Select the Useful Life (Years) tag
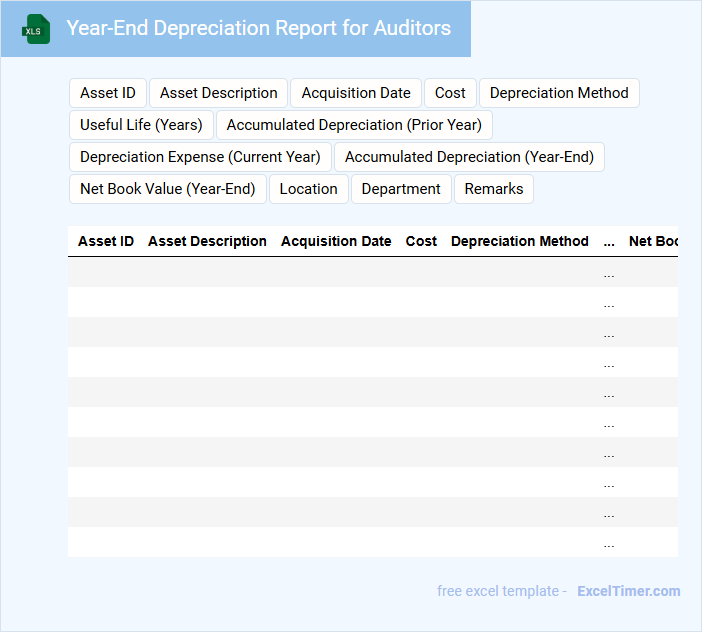The width and height of the screenshot is (702, 632). pyautogui.click(x=141, y=125)
